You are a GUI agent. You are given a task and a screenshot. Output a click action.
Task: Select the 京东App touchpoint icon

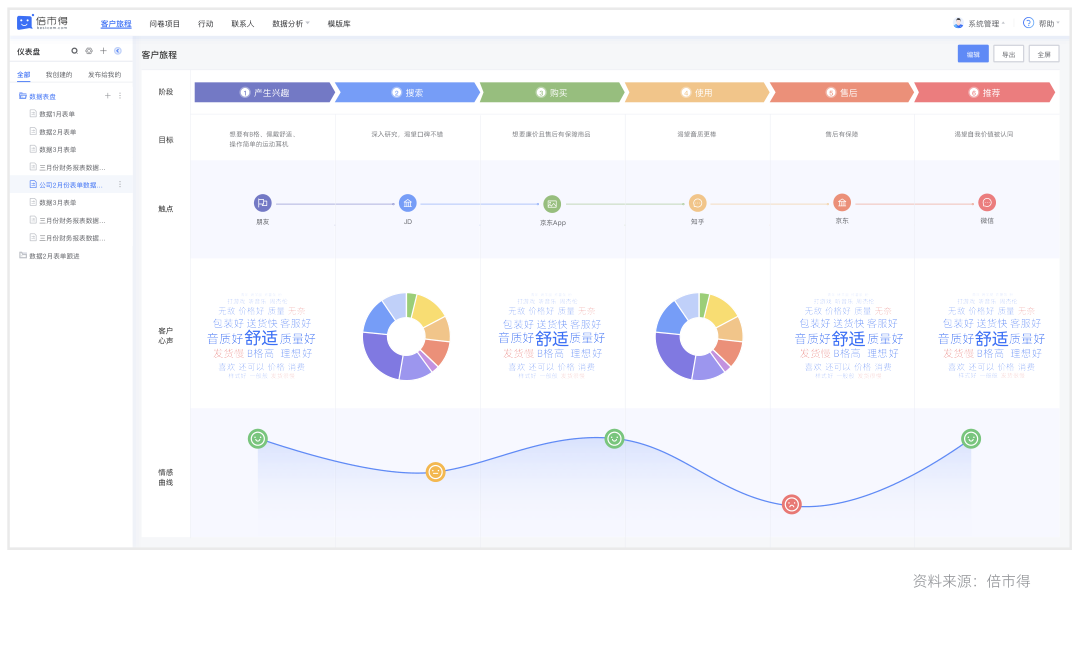[x=552, y=204]
